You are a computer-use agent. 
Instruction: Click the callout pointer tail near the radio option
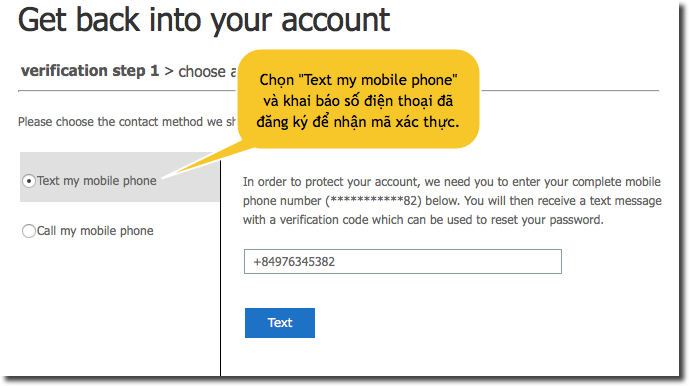207,162
